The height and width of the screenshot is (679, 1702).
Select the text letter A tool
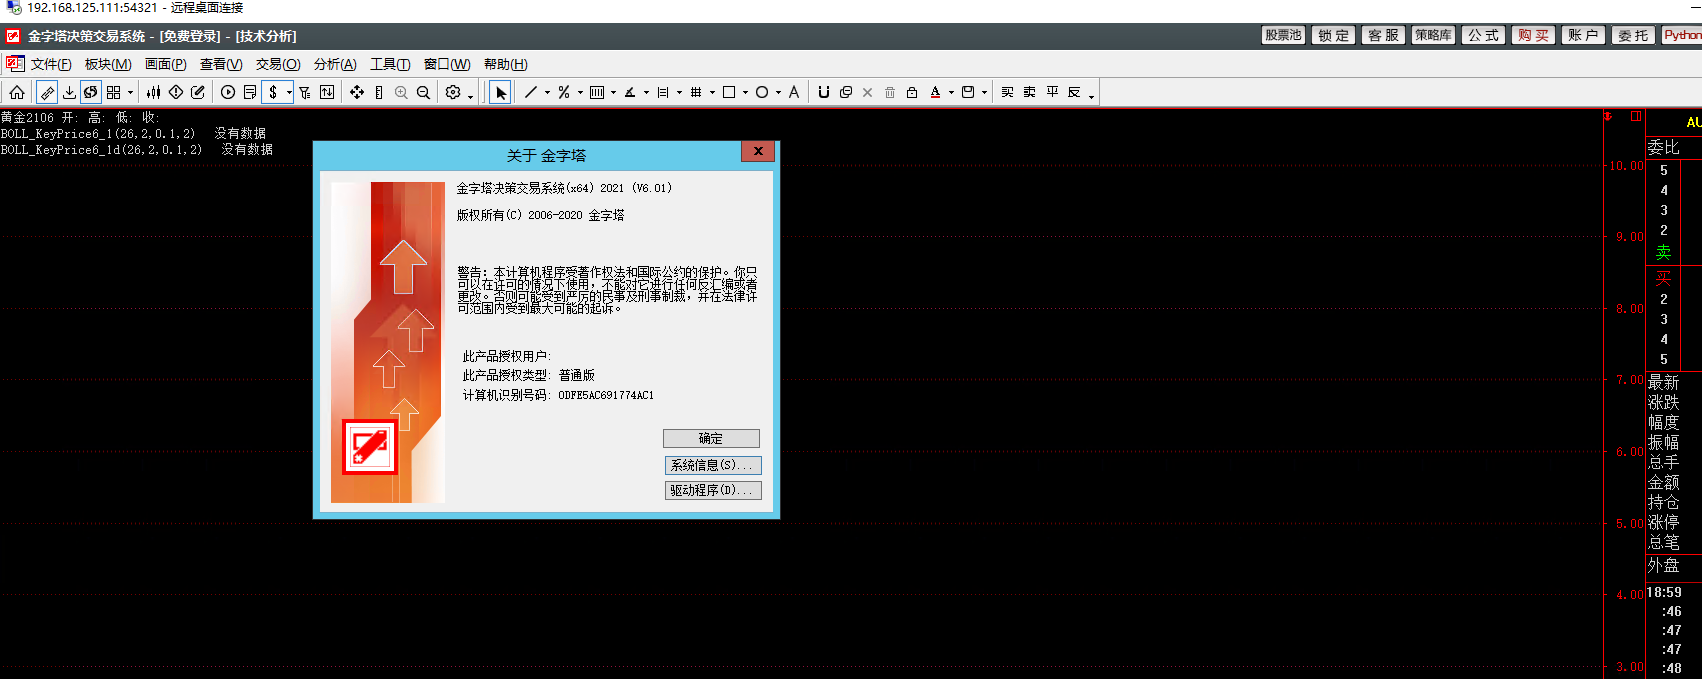[794, 92]
